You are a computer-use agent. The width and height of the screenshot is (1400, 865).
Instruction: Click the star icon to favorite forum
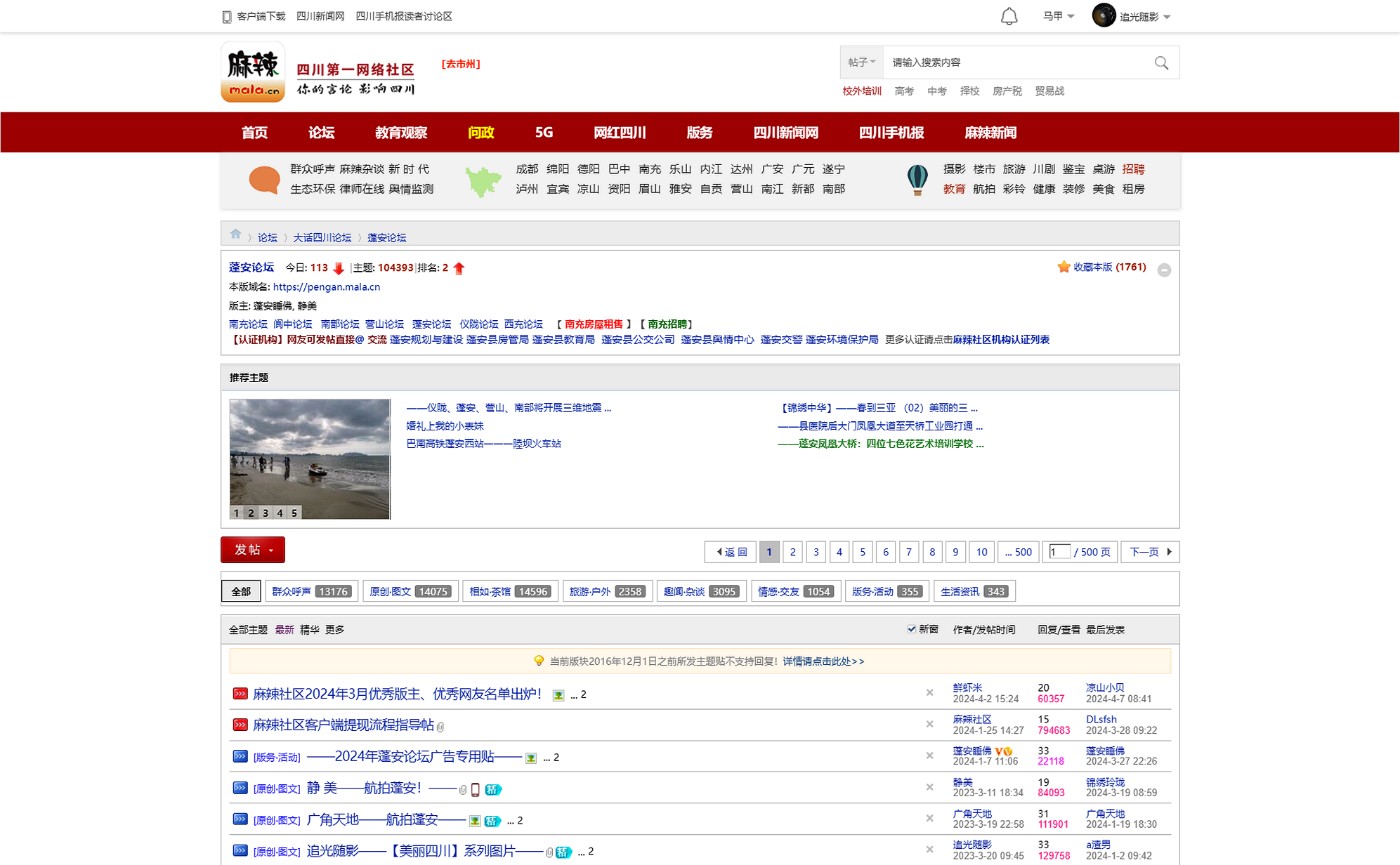coord(1063,267)
